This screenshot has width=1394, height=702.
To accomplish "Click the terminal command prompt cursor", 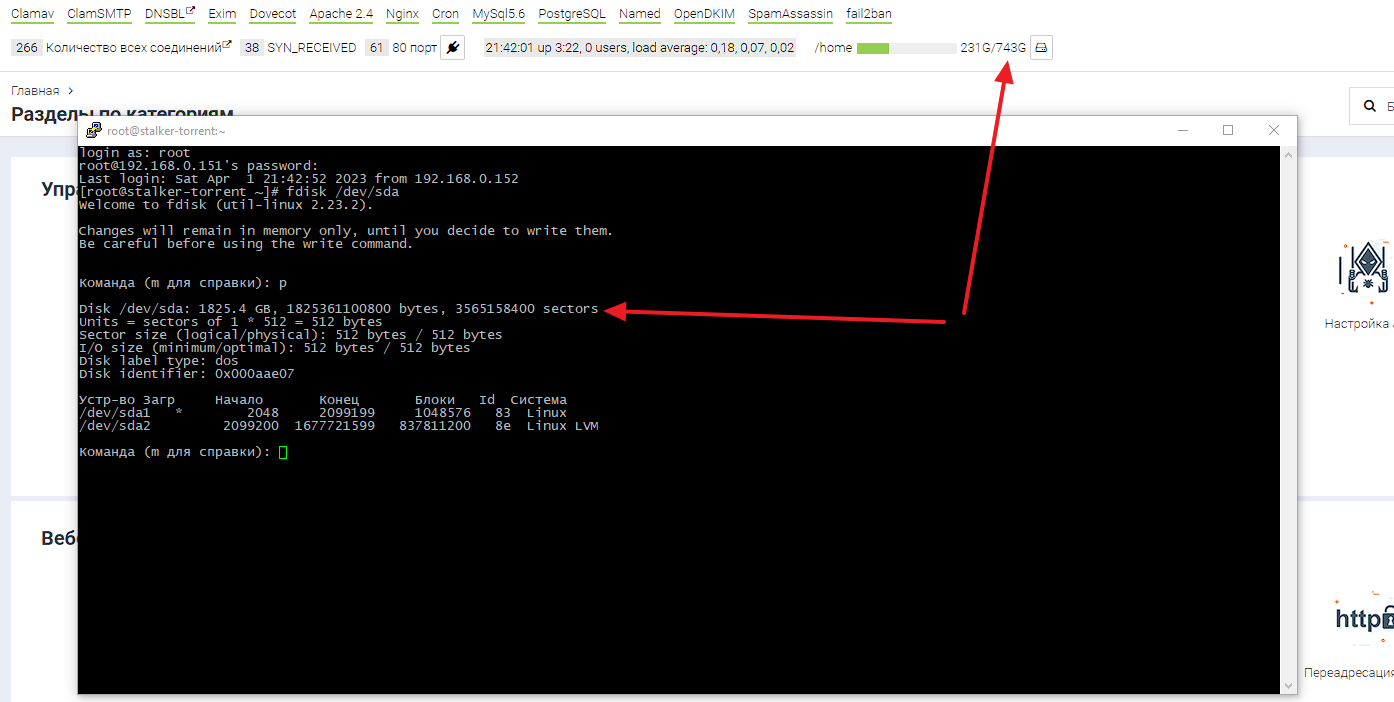I will coord(283,452).
